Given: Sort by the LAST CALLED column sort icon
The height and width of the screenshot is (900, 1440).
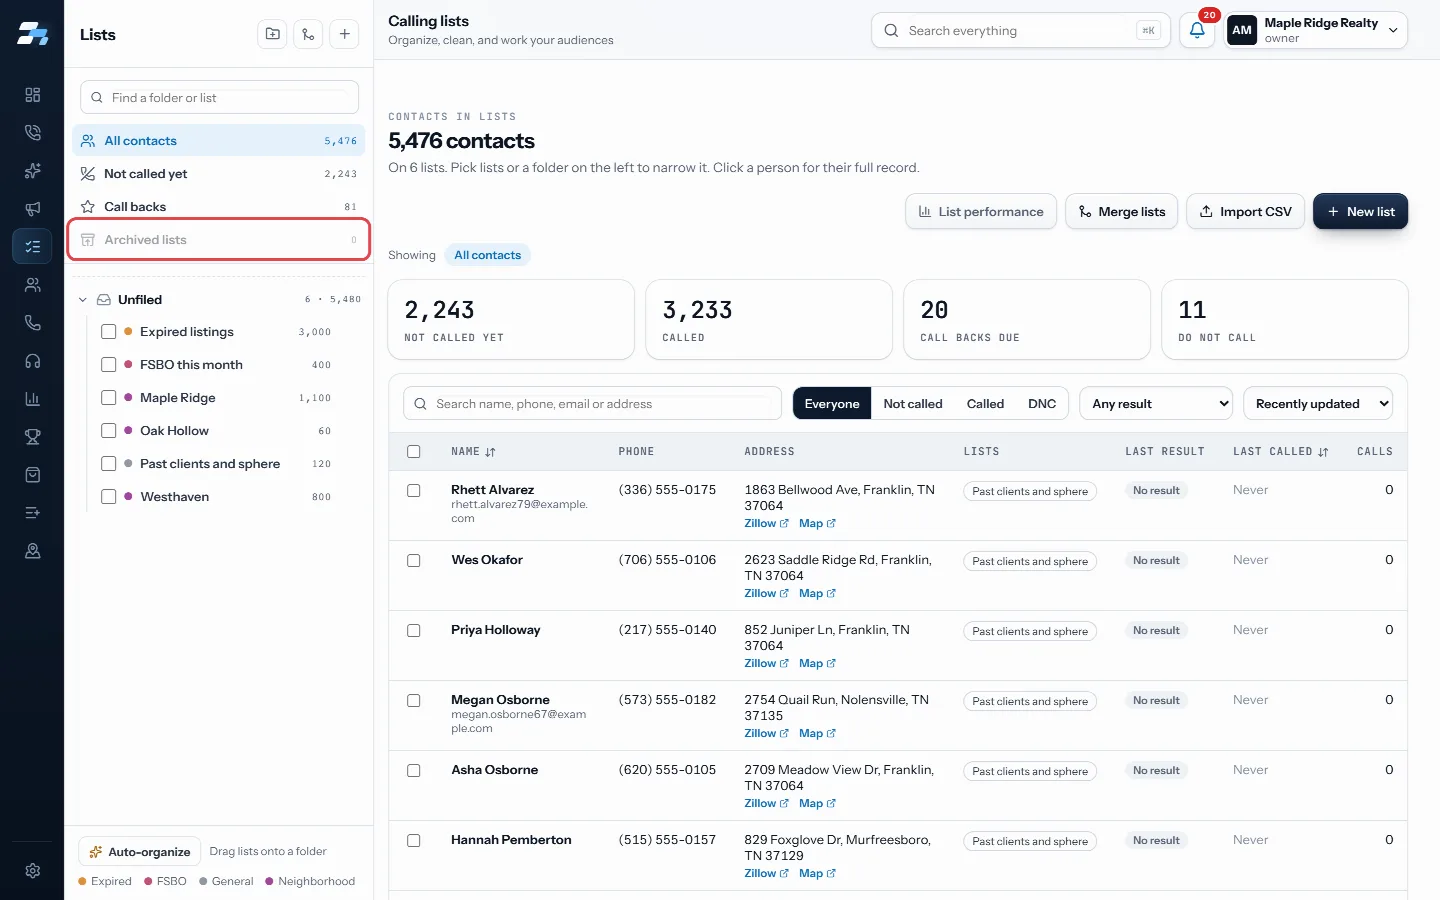Looking at the screenshot, I should 1323,452.
